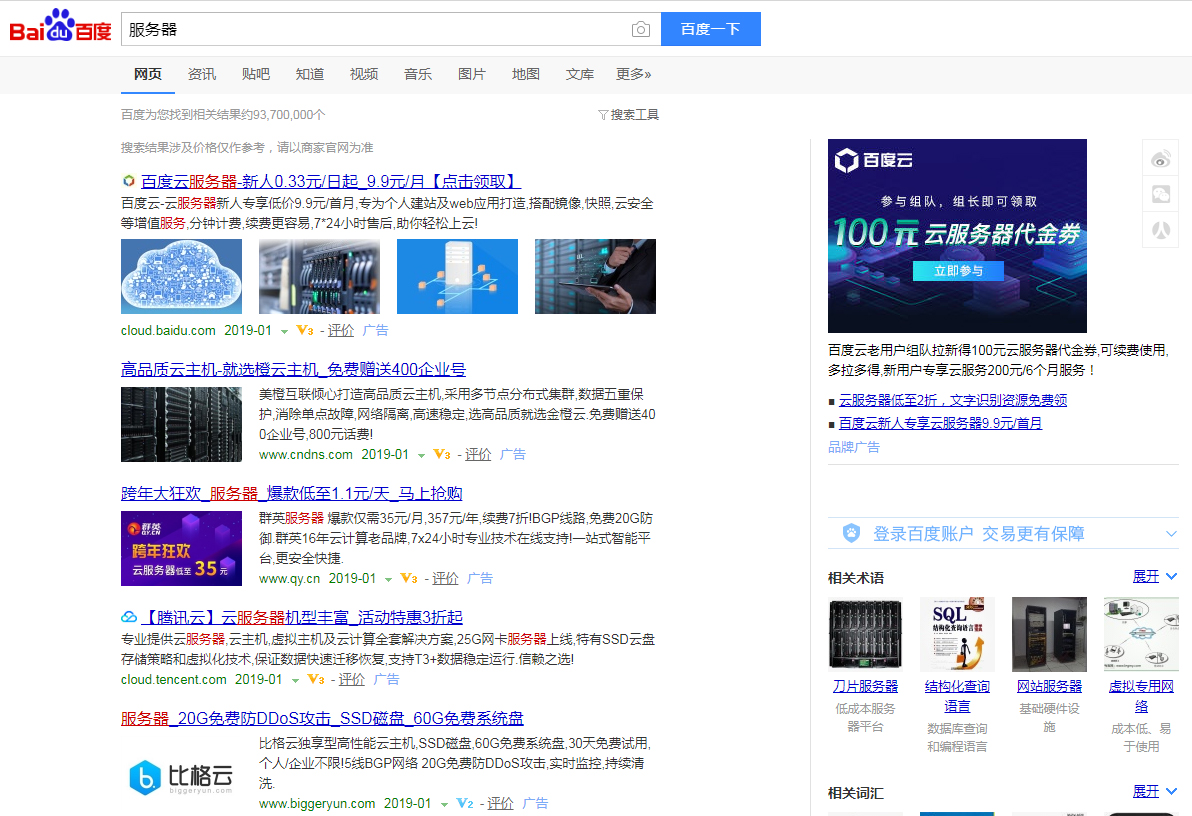Click 立即参与 in the banner ad
This screenshot has height=816, width=1192.
pos(958,271)
